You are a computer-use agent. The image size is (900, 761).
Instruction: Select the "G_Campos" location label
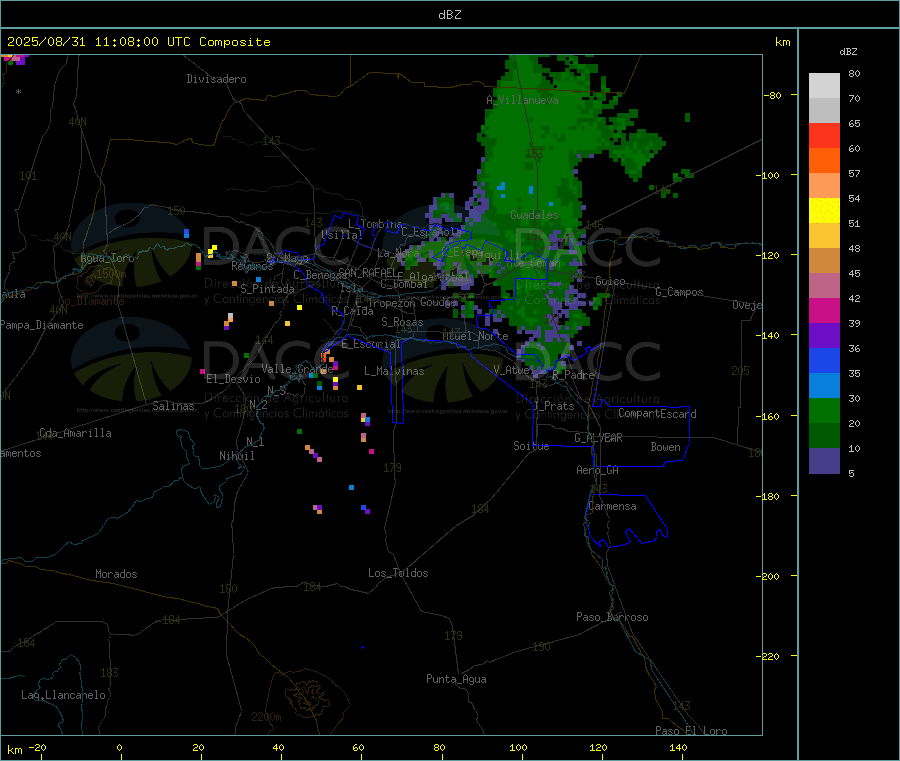click(680, 292)
